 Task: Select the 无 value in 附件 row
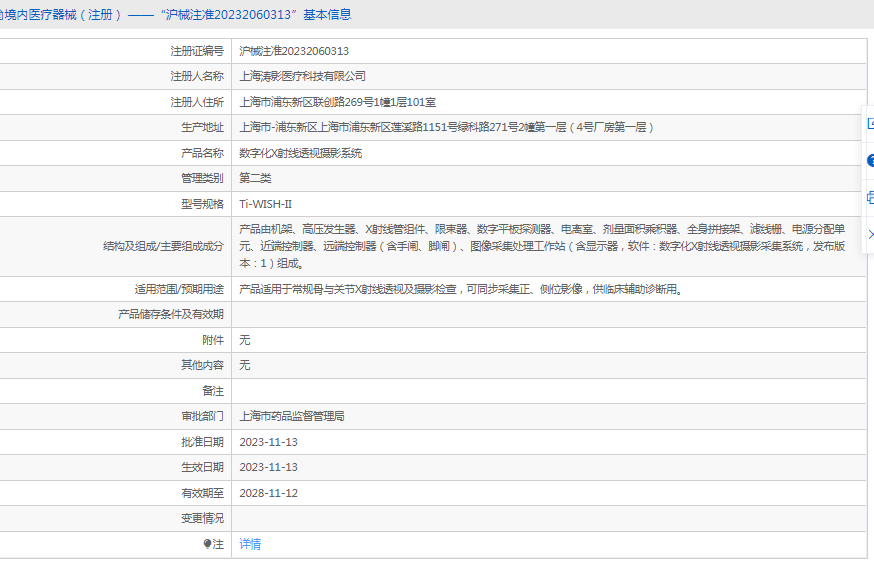(245, 340)
